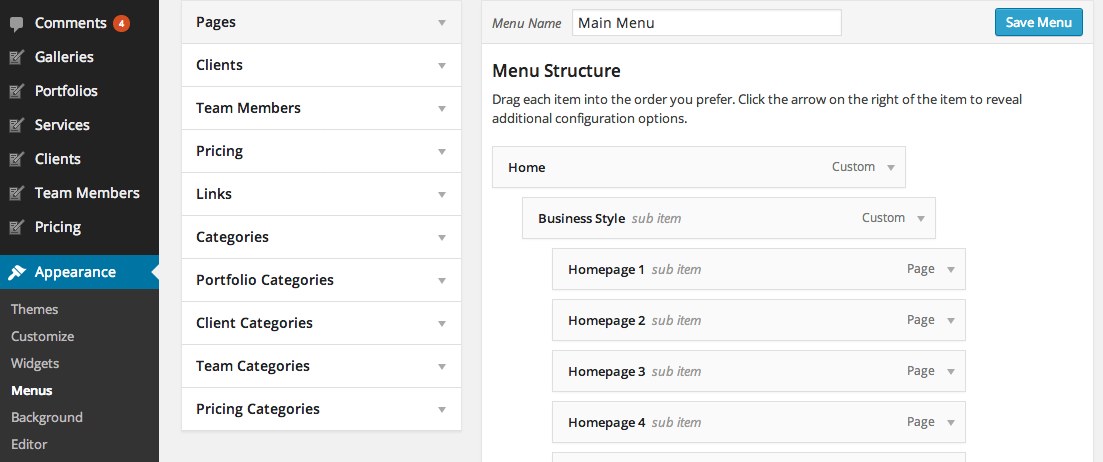Open the Widgets submenu page
This screenshot has width=1103, height=462.
(x=35, y=363)
